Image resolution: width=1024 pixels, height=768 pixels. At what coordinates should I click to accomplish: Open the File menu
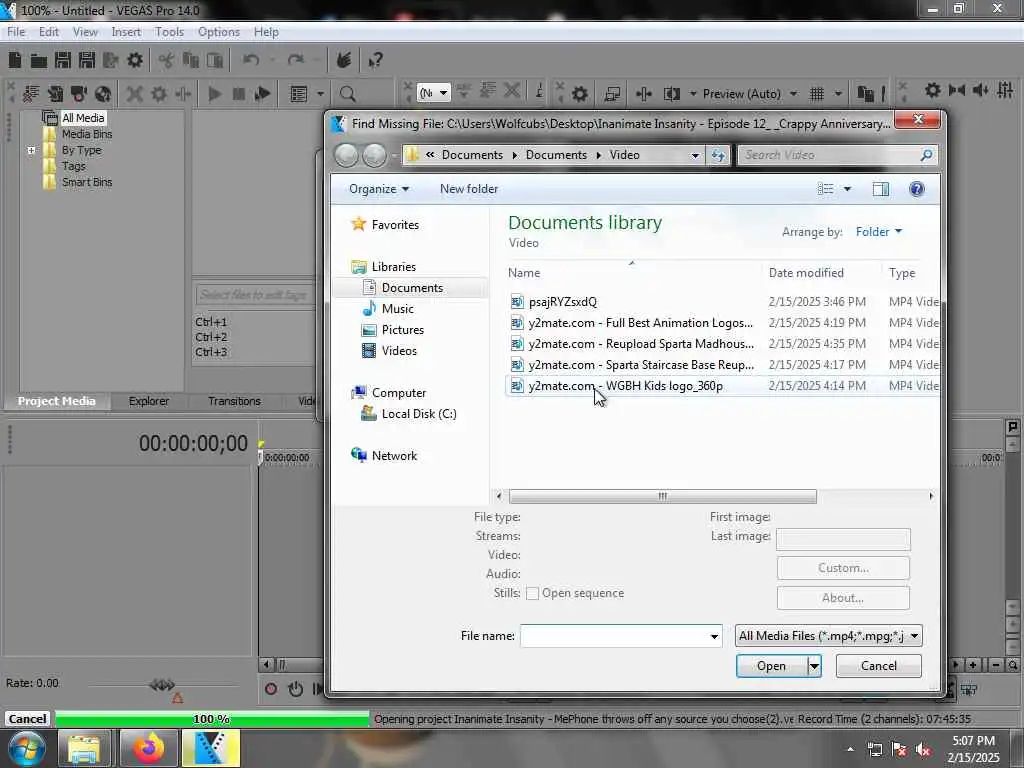(x=16, y=31)
